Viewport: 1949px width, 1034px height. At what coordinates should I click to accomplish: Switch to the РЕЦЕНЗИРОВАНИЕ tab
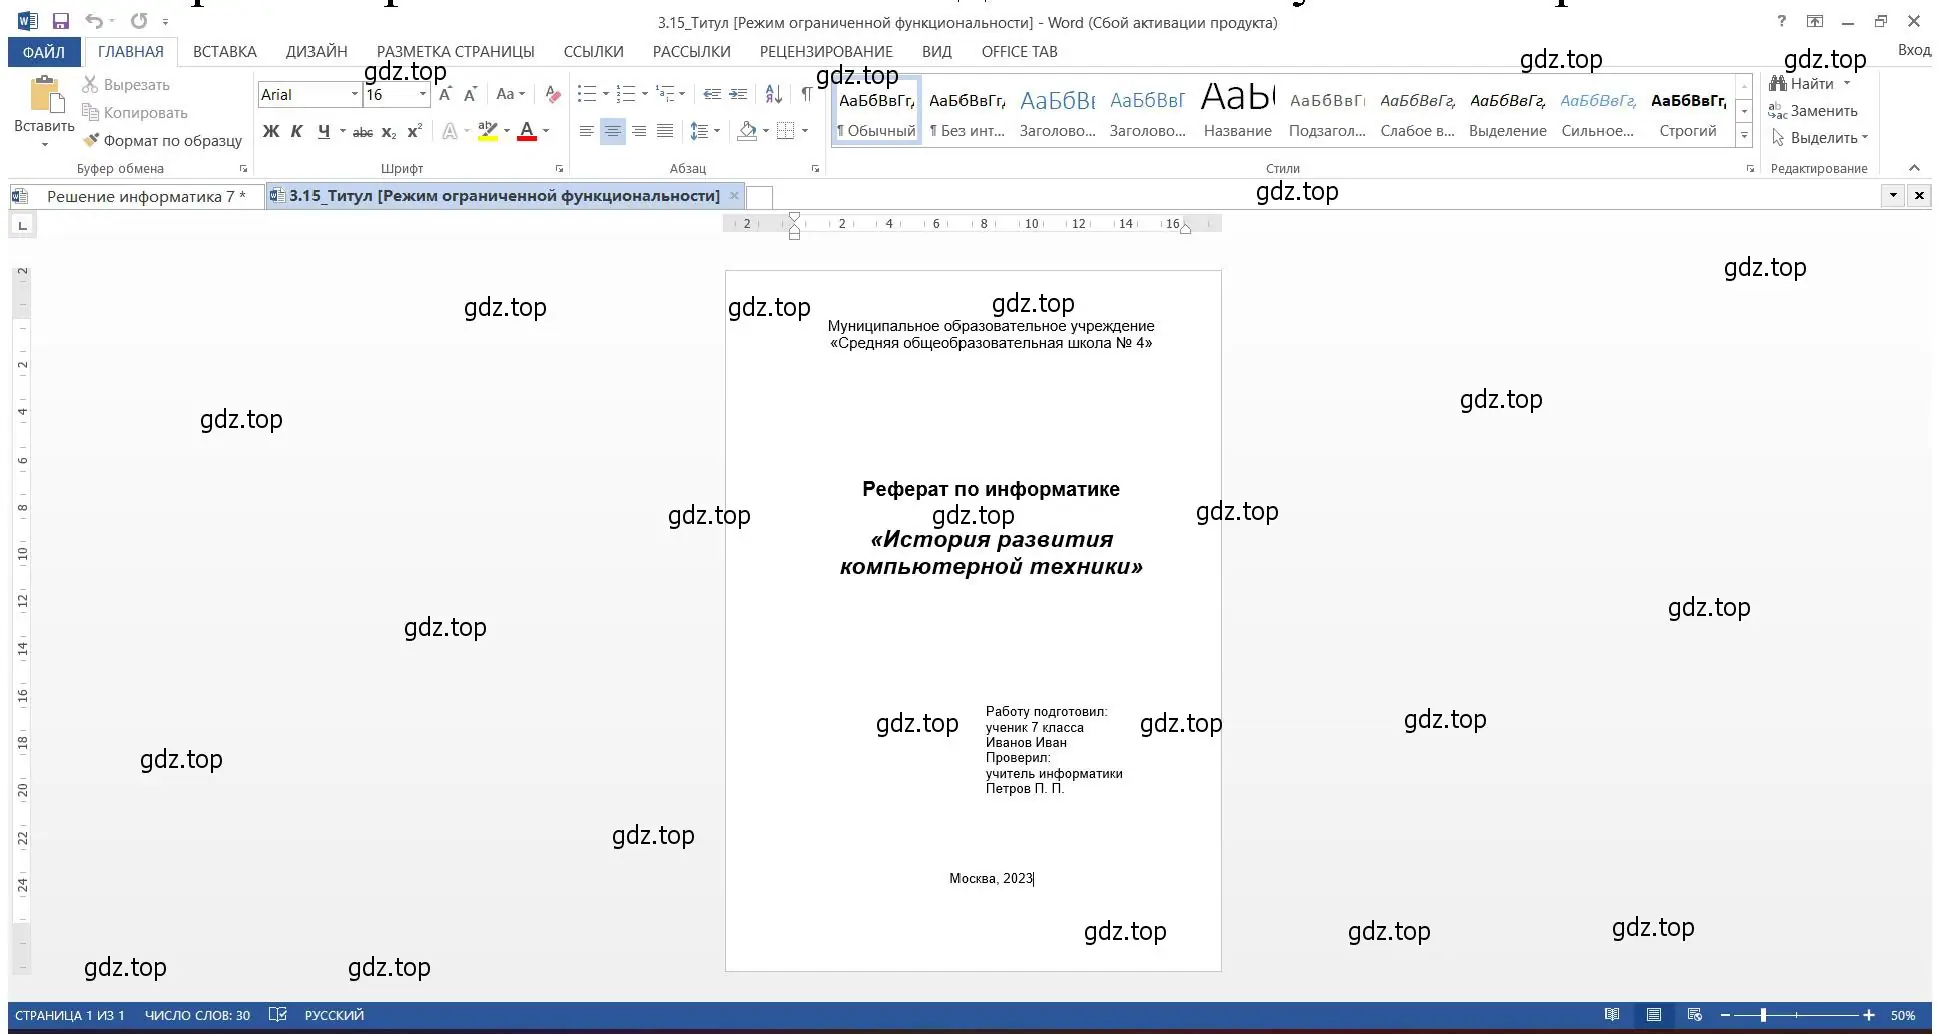tap(826, 52)
